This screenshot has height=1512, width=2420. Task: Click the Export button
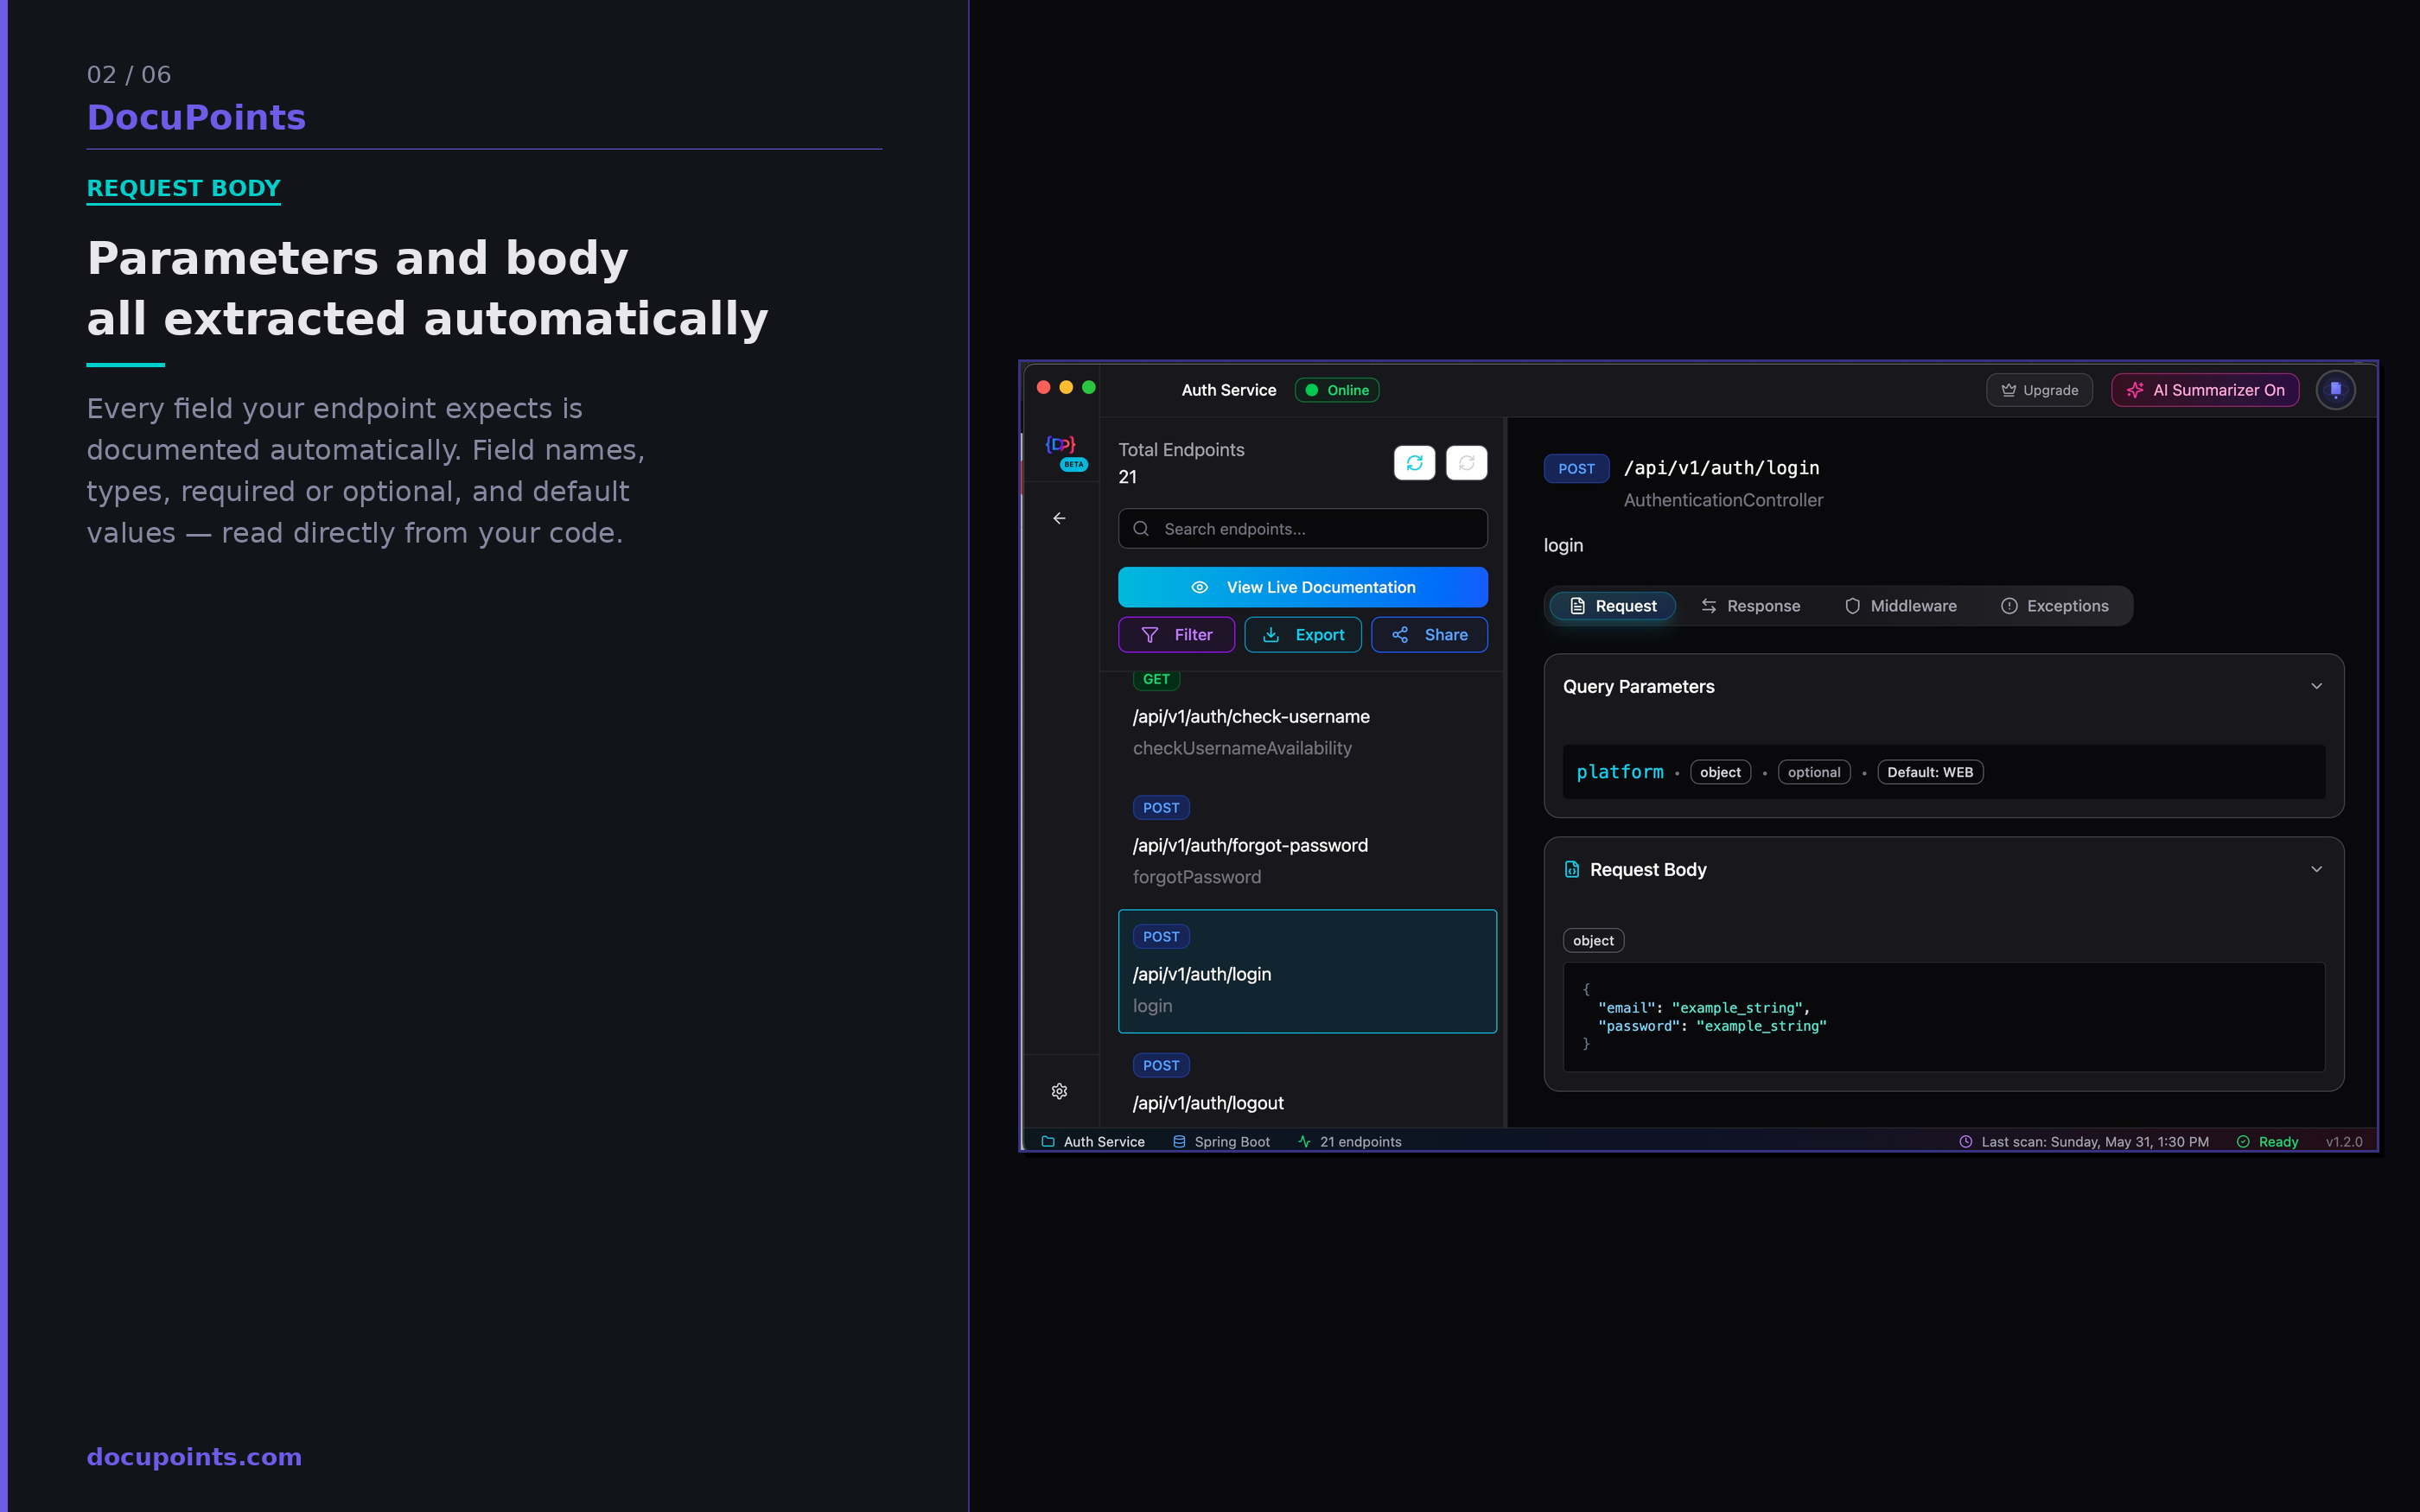1302,635
